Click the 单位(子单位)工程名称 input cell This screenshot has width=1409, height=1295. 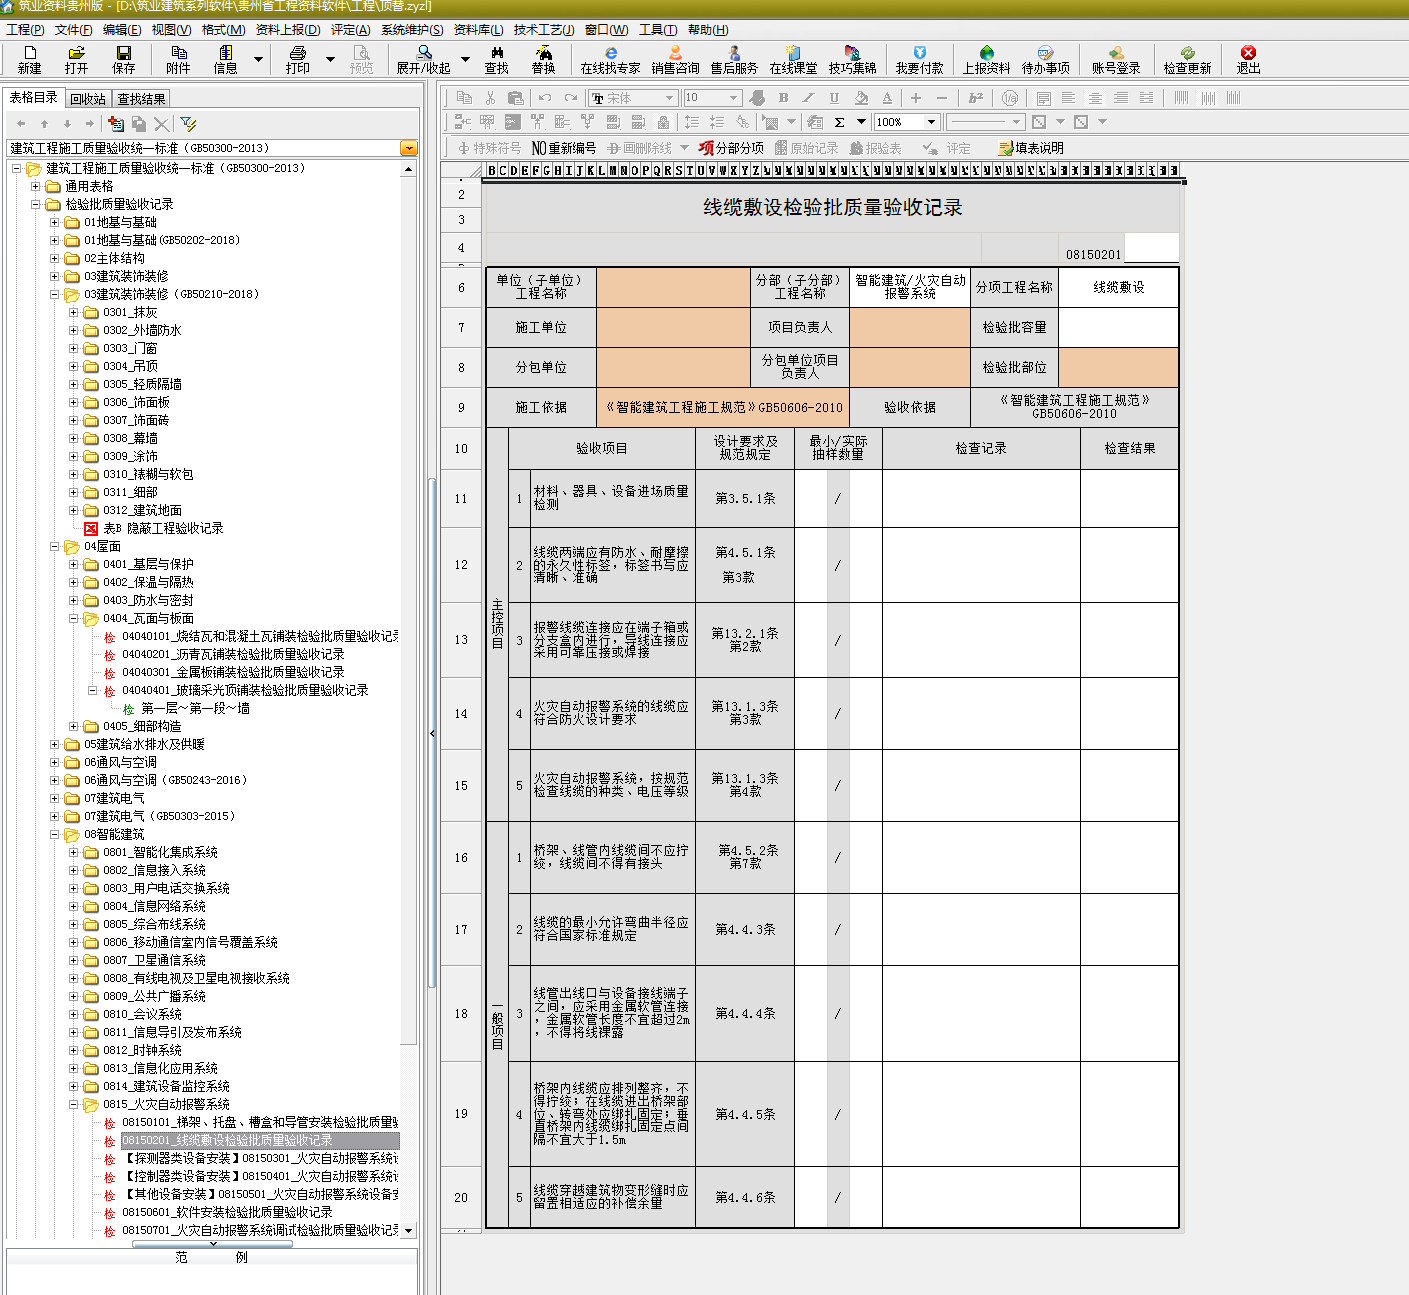click(673, 287)
